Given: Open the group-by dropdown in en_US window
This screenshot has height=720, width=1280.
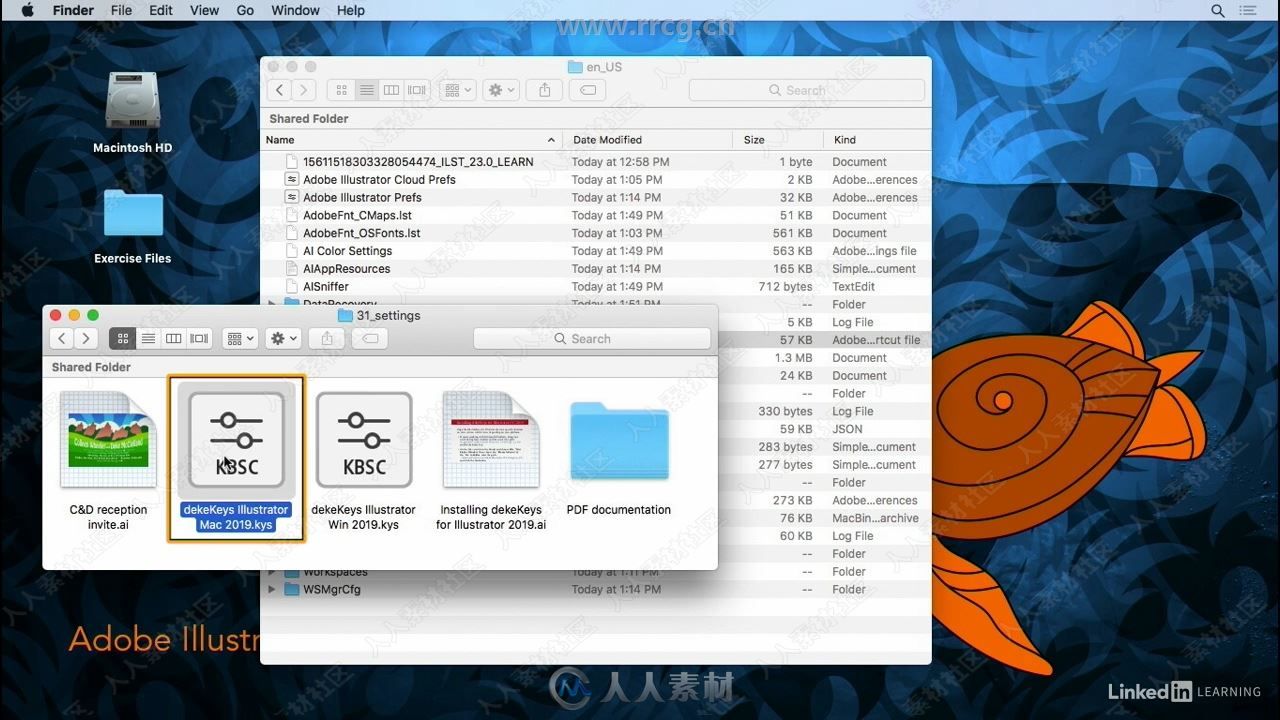Looking at the screenshot, I should click(458, 90).
